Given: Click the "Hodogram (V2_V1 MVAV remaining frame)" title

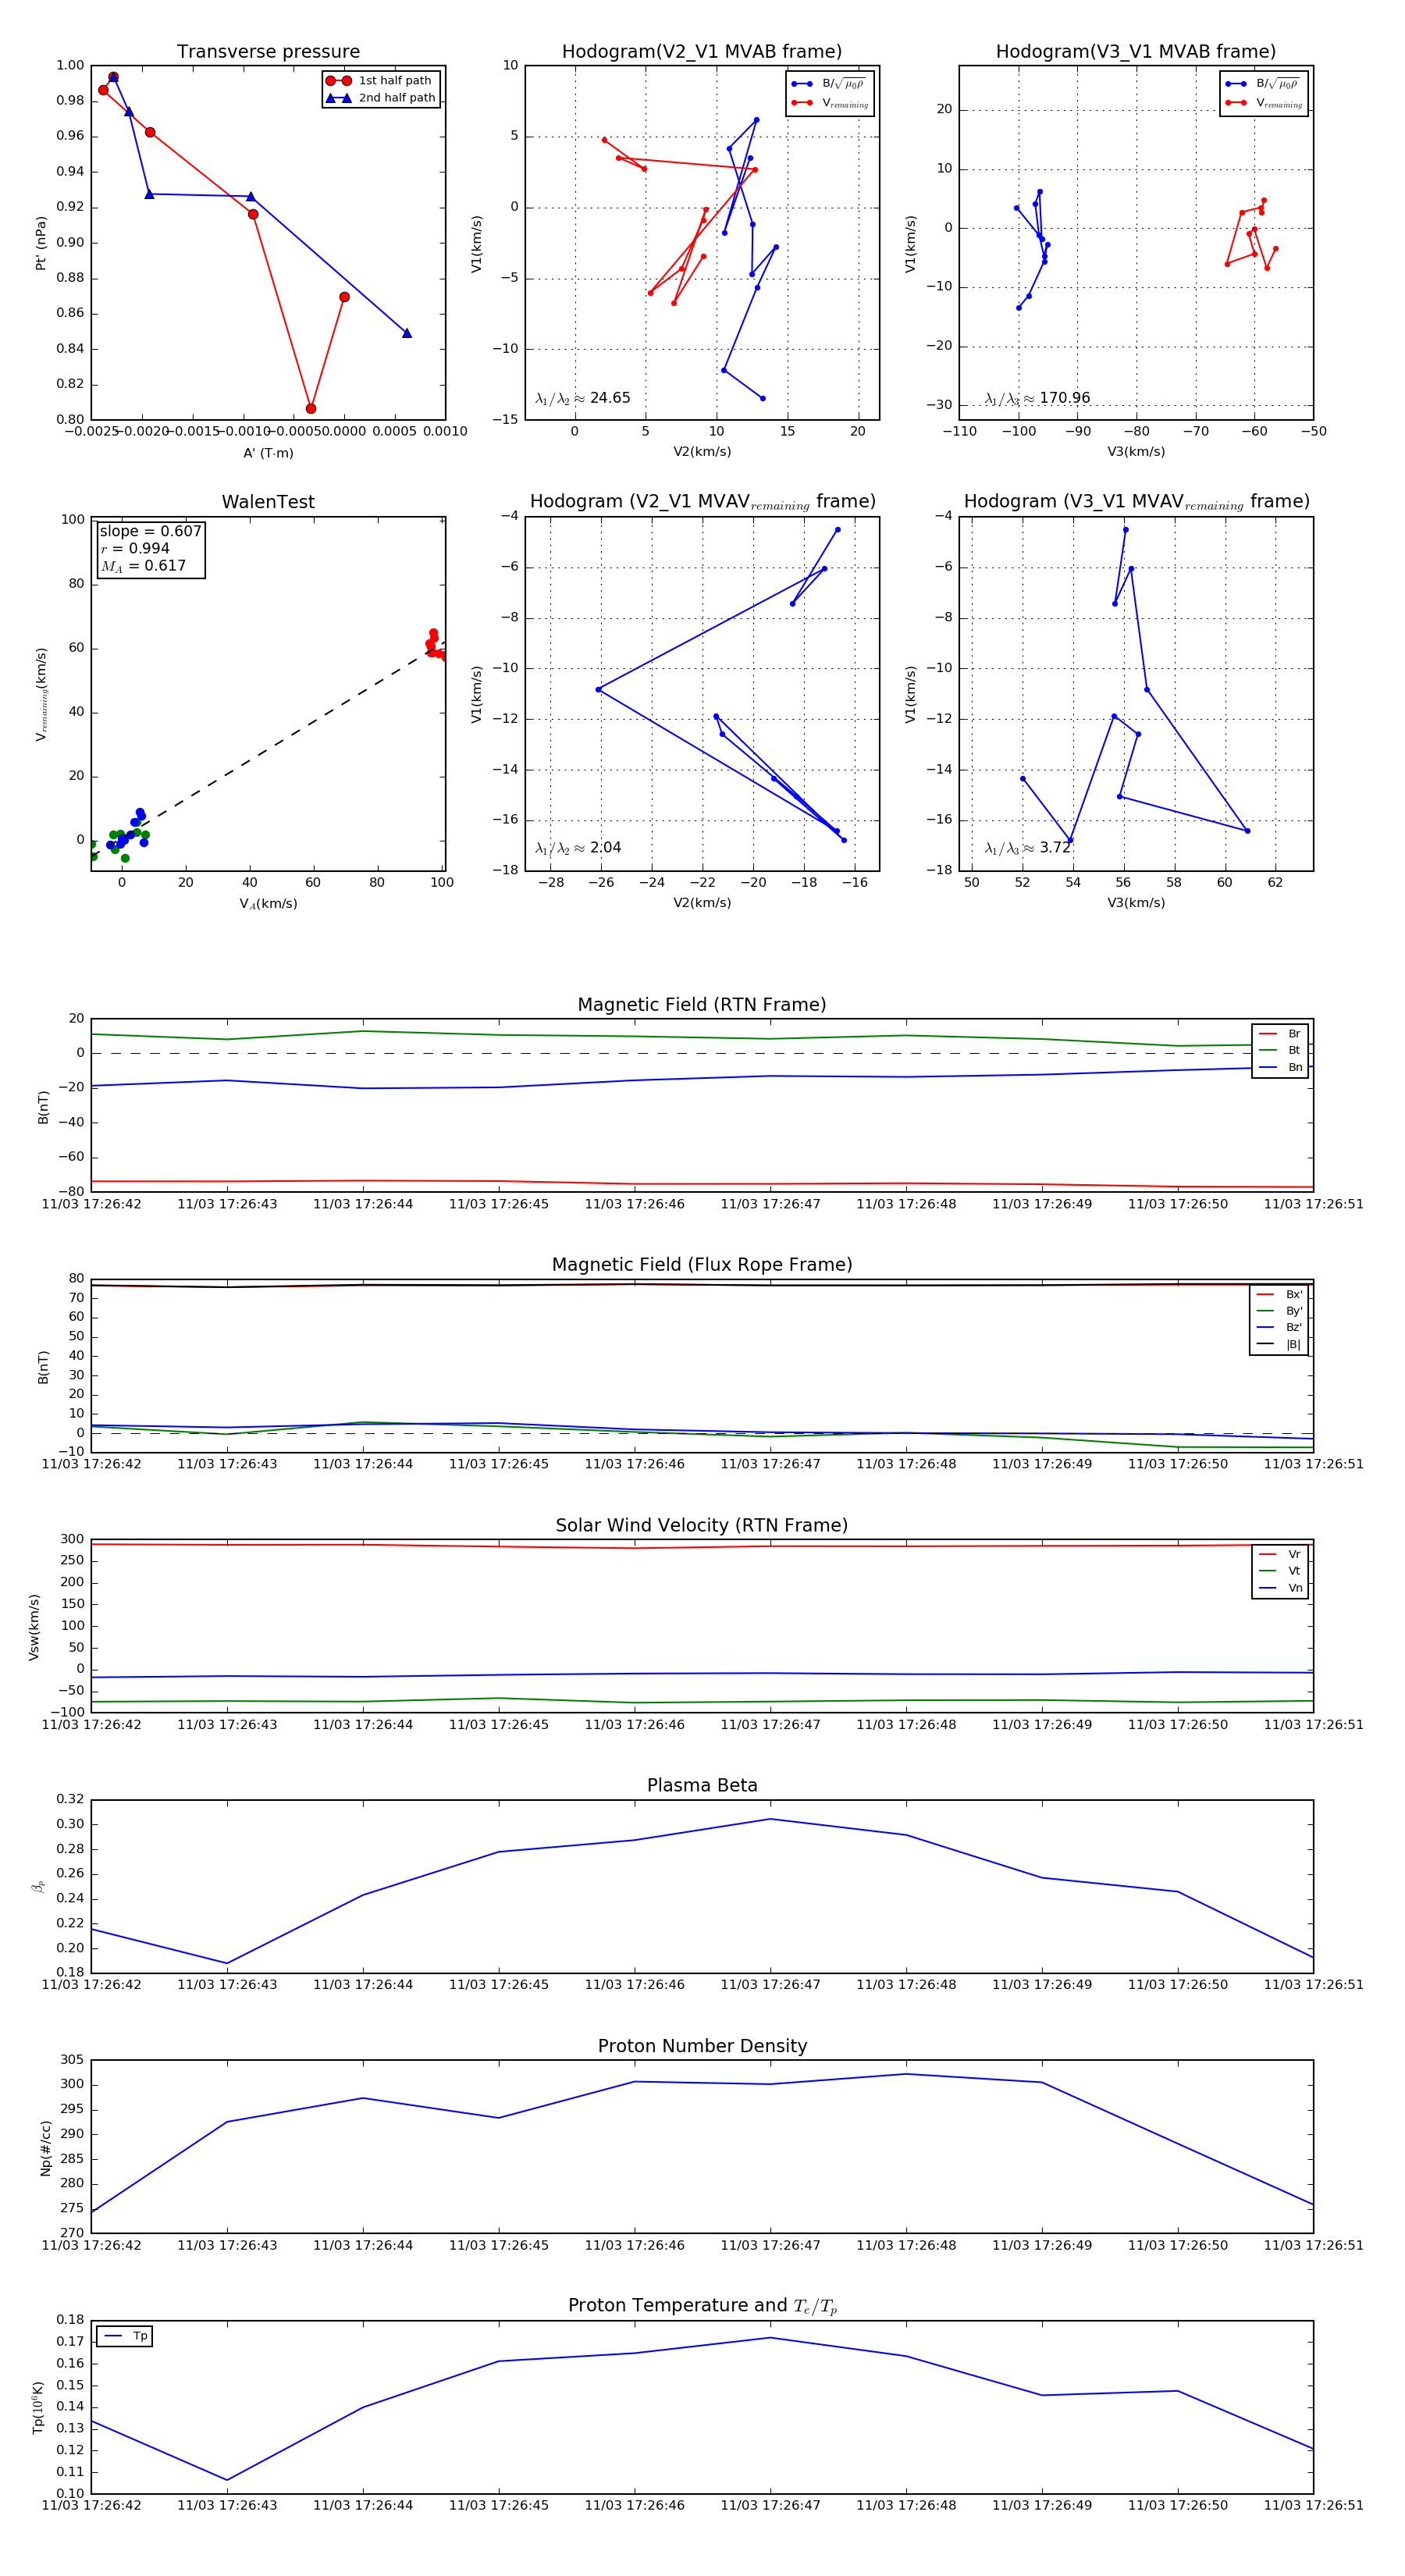Looking at the screenshot, I should [702, 502].
